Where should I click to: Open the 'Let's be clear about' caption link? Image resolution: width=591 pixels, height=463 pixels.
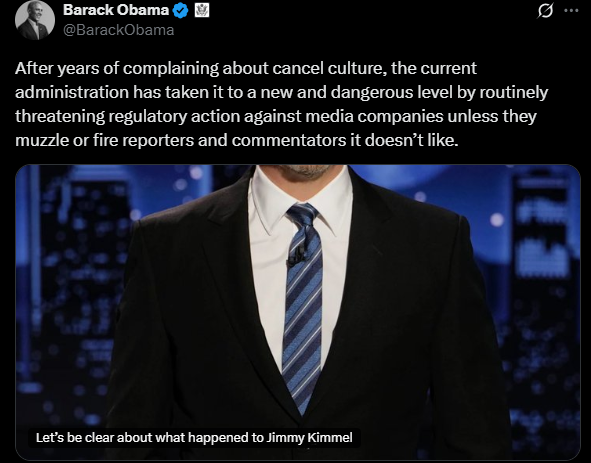194,438
